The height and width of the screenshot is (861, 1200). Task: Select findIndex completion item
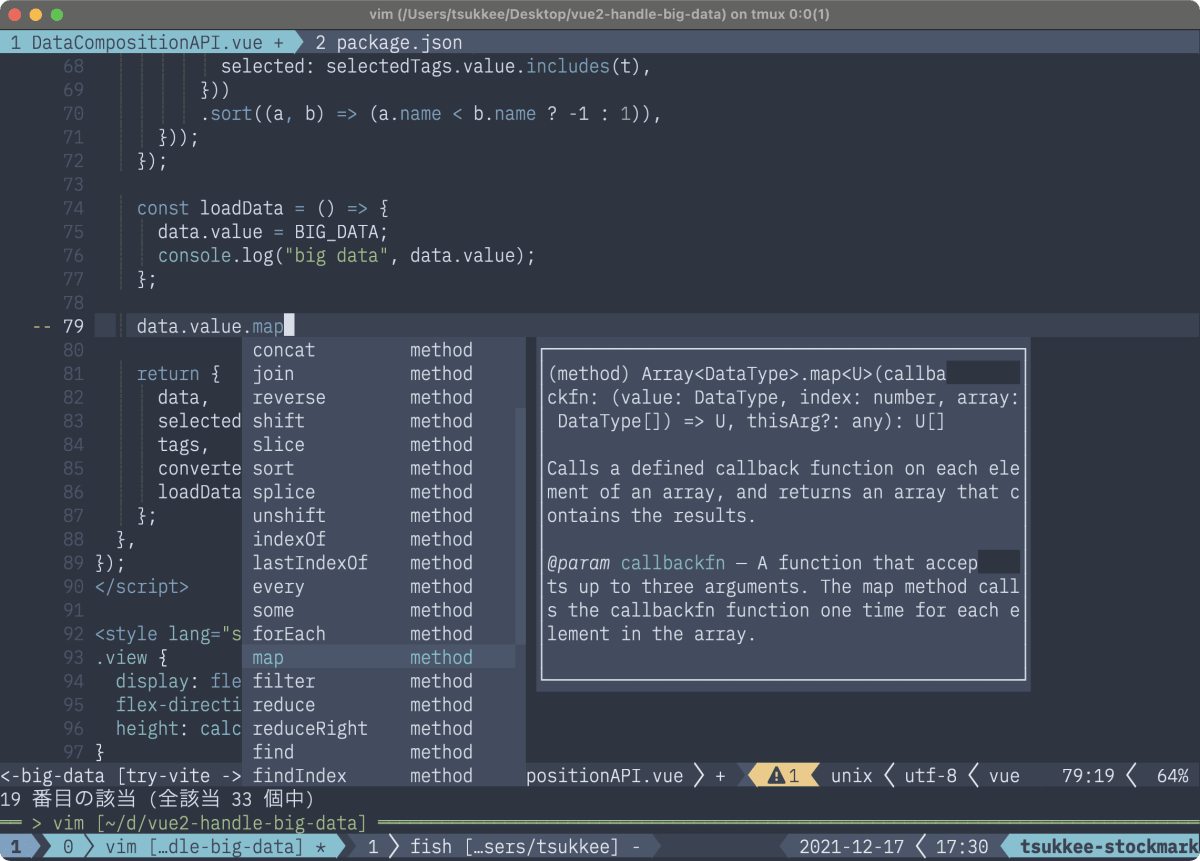[379, 776]
